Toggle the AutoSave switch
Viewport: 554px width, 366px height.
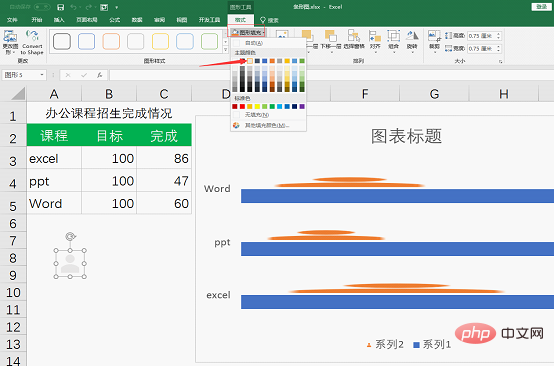click(42, 7)
